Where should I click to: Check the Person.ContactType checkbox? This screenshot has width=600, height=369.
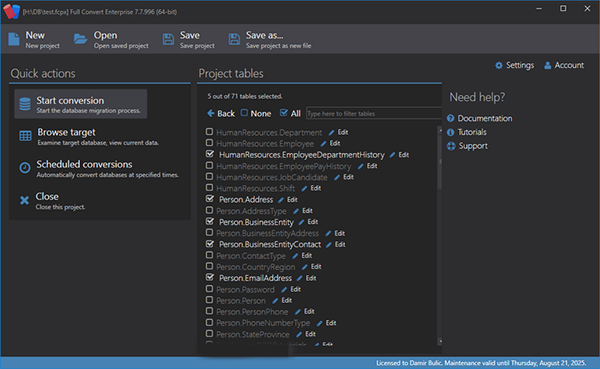point(209,255)
